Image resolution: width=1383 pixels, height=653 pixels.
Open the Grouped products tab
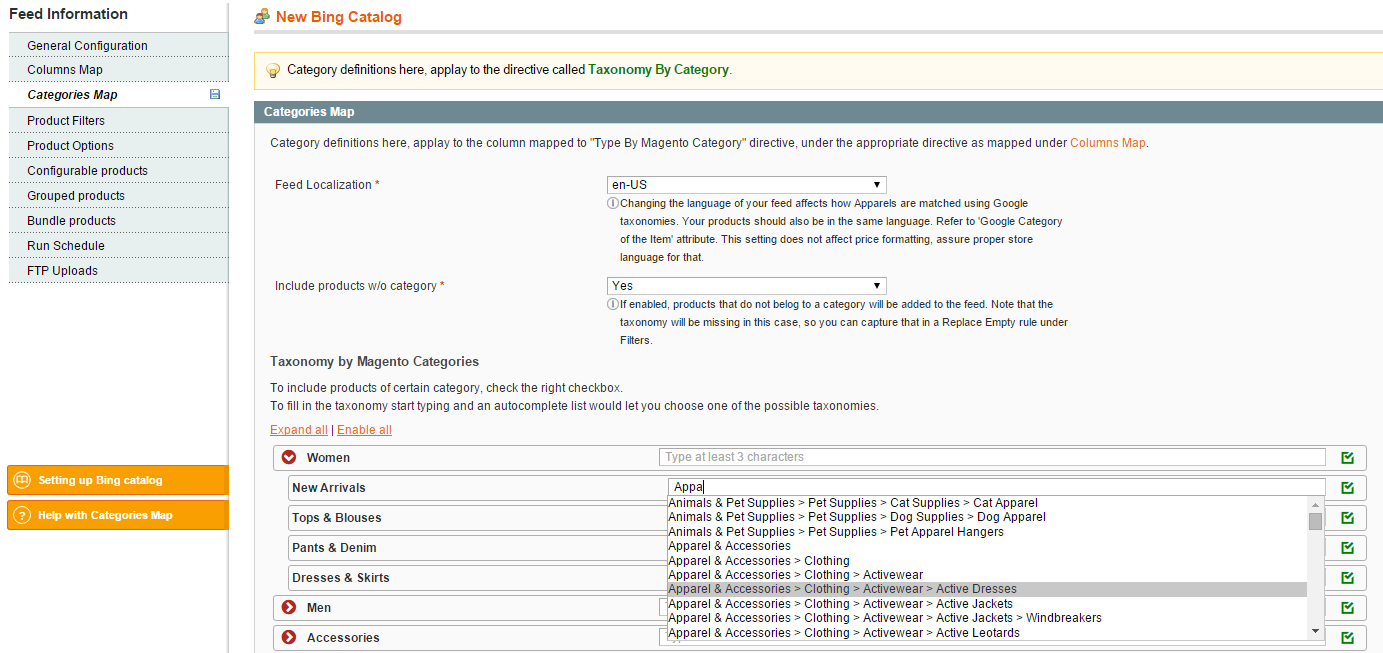[118, 195]
